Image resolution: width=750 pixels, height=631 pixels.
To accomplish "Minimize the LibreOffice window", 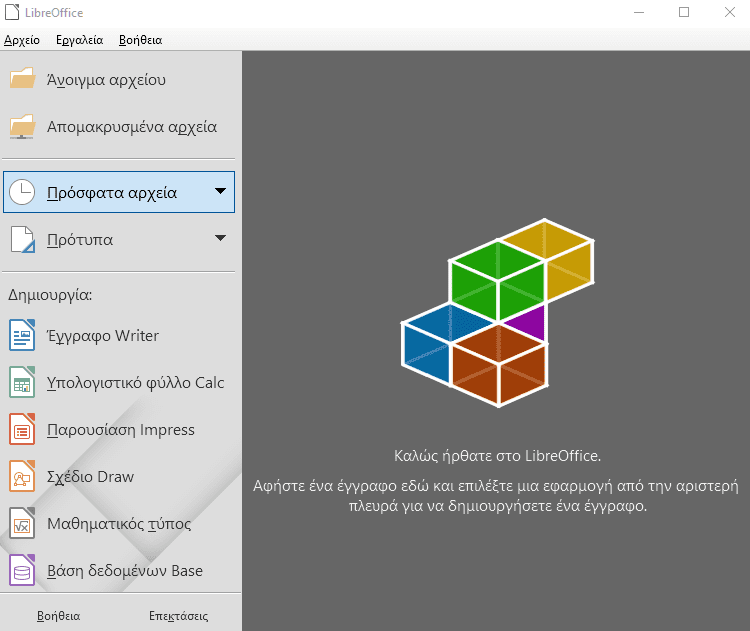I will [639, 12].
